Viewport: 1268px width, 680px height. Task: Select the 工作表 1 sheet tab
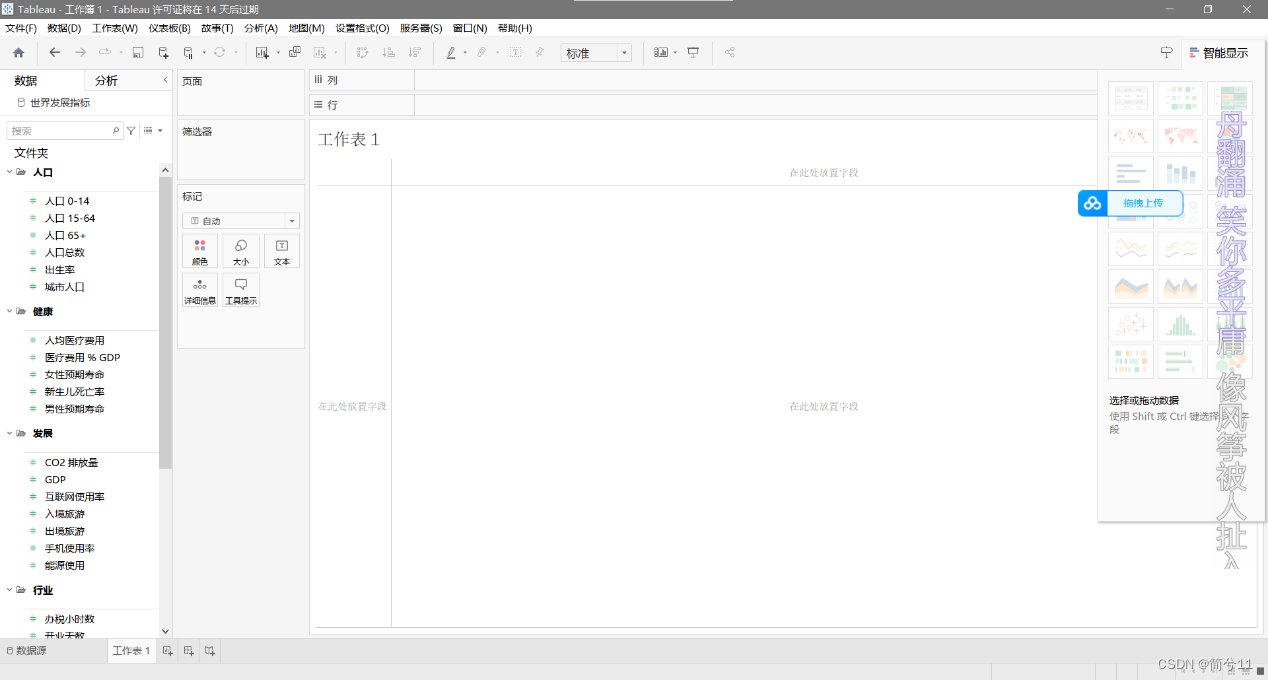[131, 651]
